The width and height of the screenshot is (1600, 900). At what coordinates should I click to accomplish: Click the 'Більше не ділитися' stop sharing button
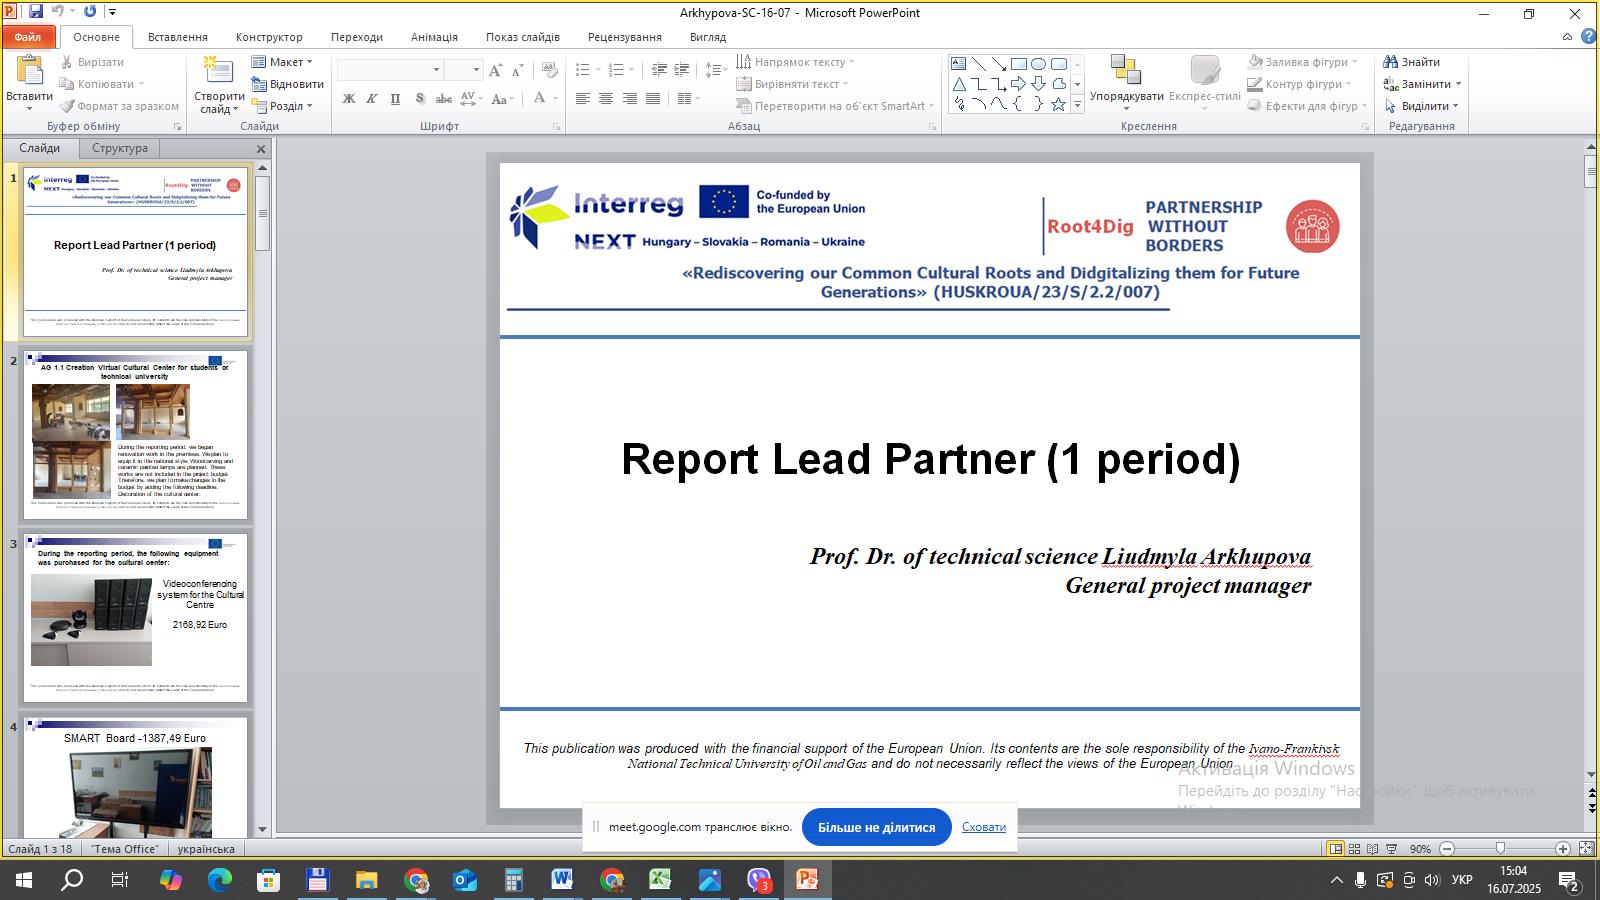tap(877, 827)
